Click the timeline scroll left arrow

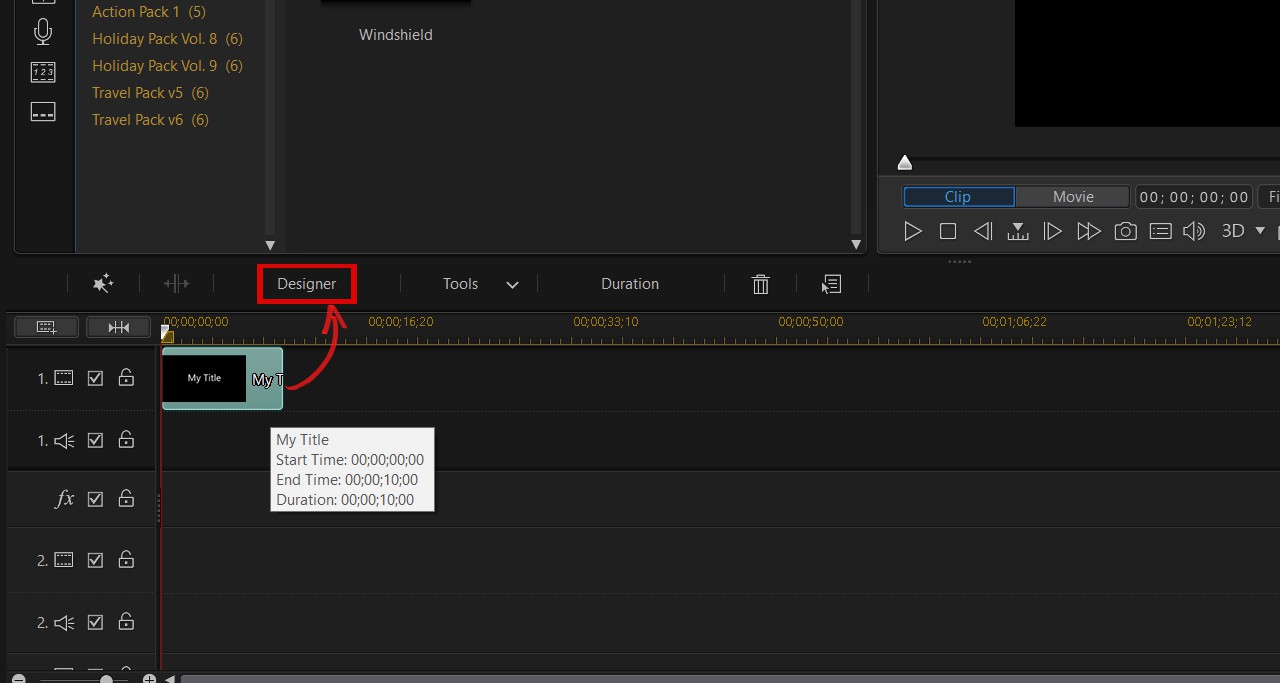coord(168,679)
